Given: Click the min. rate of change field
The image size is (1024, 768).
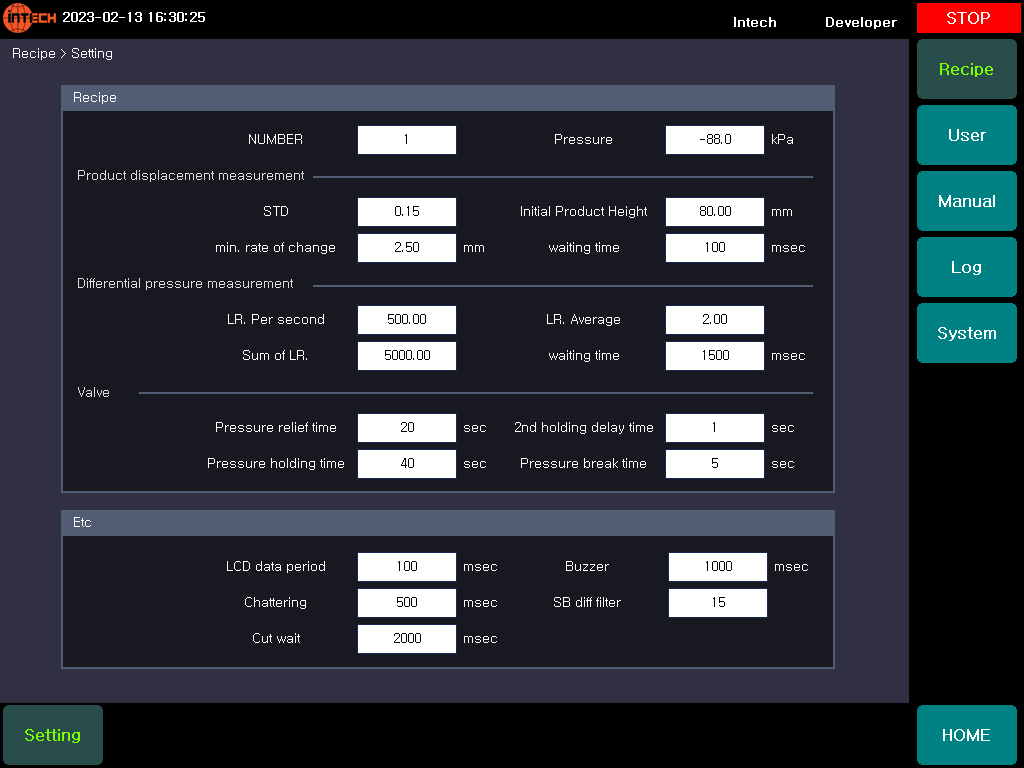Looking at the screenshot, I should coord(406,248).
